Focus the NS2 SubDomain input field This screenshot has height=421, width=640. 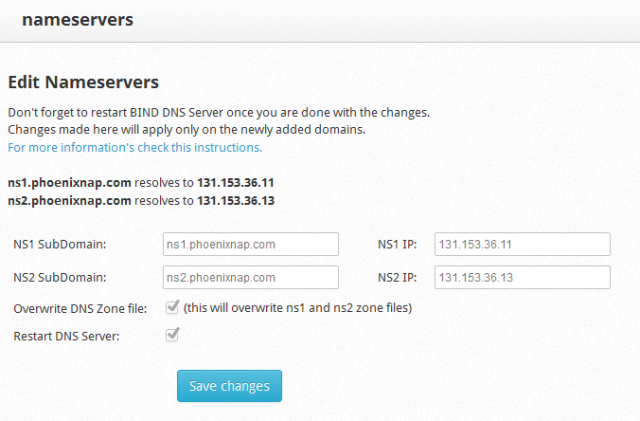[251, 277]
